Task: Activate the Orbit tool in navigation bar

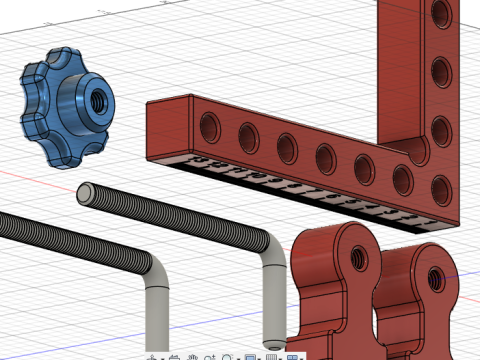Action: [152, 358]
